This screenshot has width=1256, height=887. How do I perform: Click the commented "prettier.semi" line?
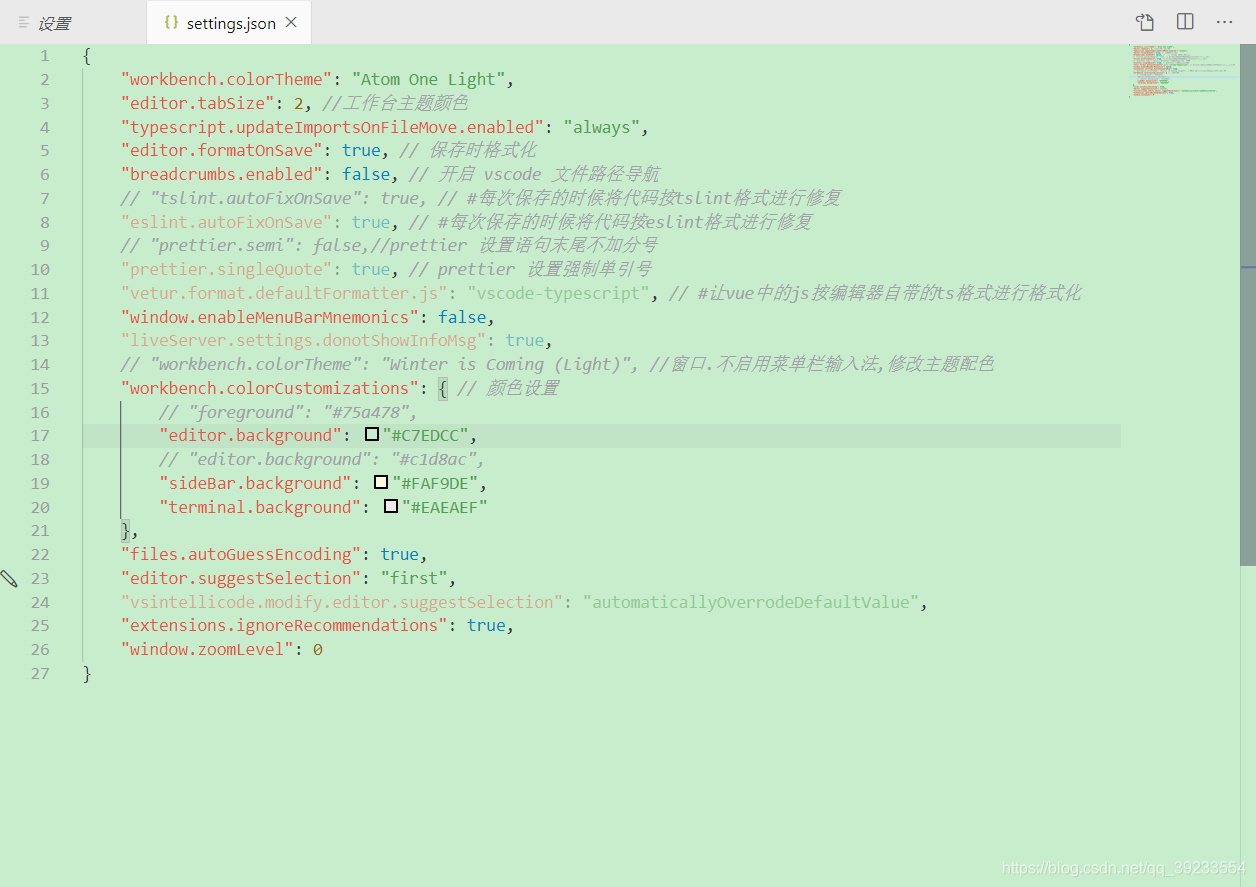[389, 245]
